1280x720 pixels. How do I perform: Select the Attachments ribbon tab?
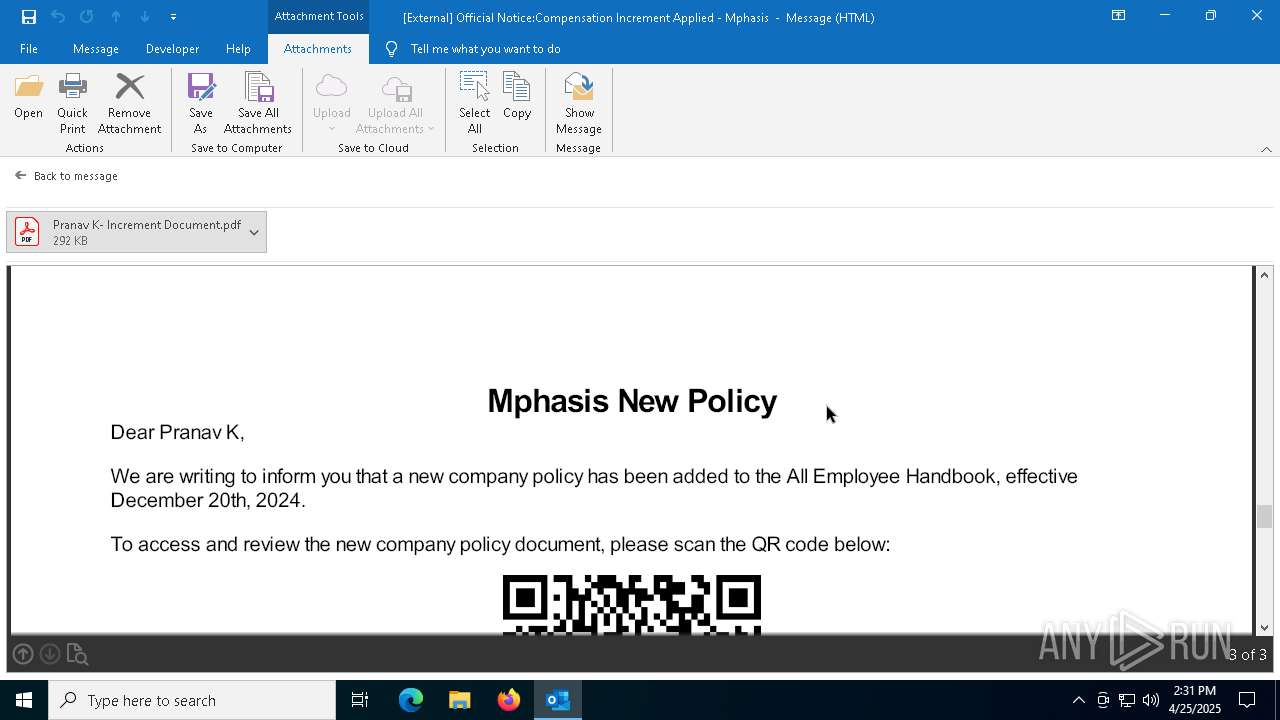click(318, 48)
